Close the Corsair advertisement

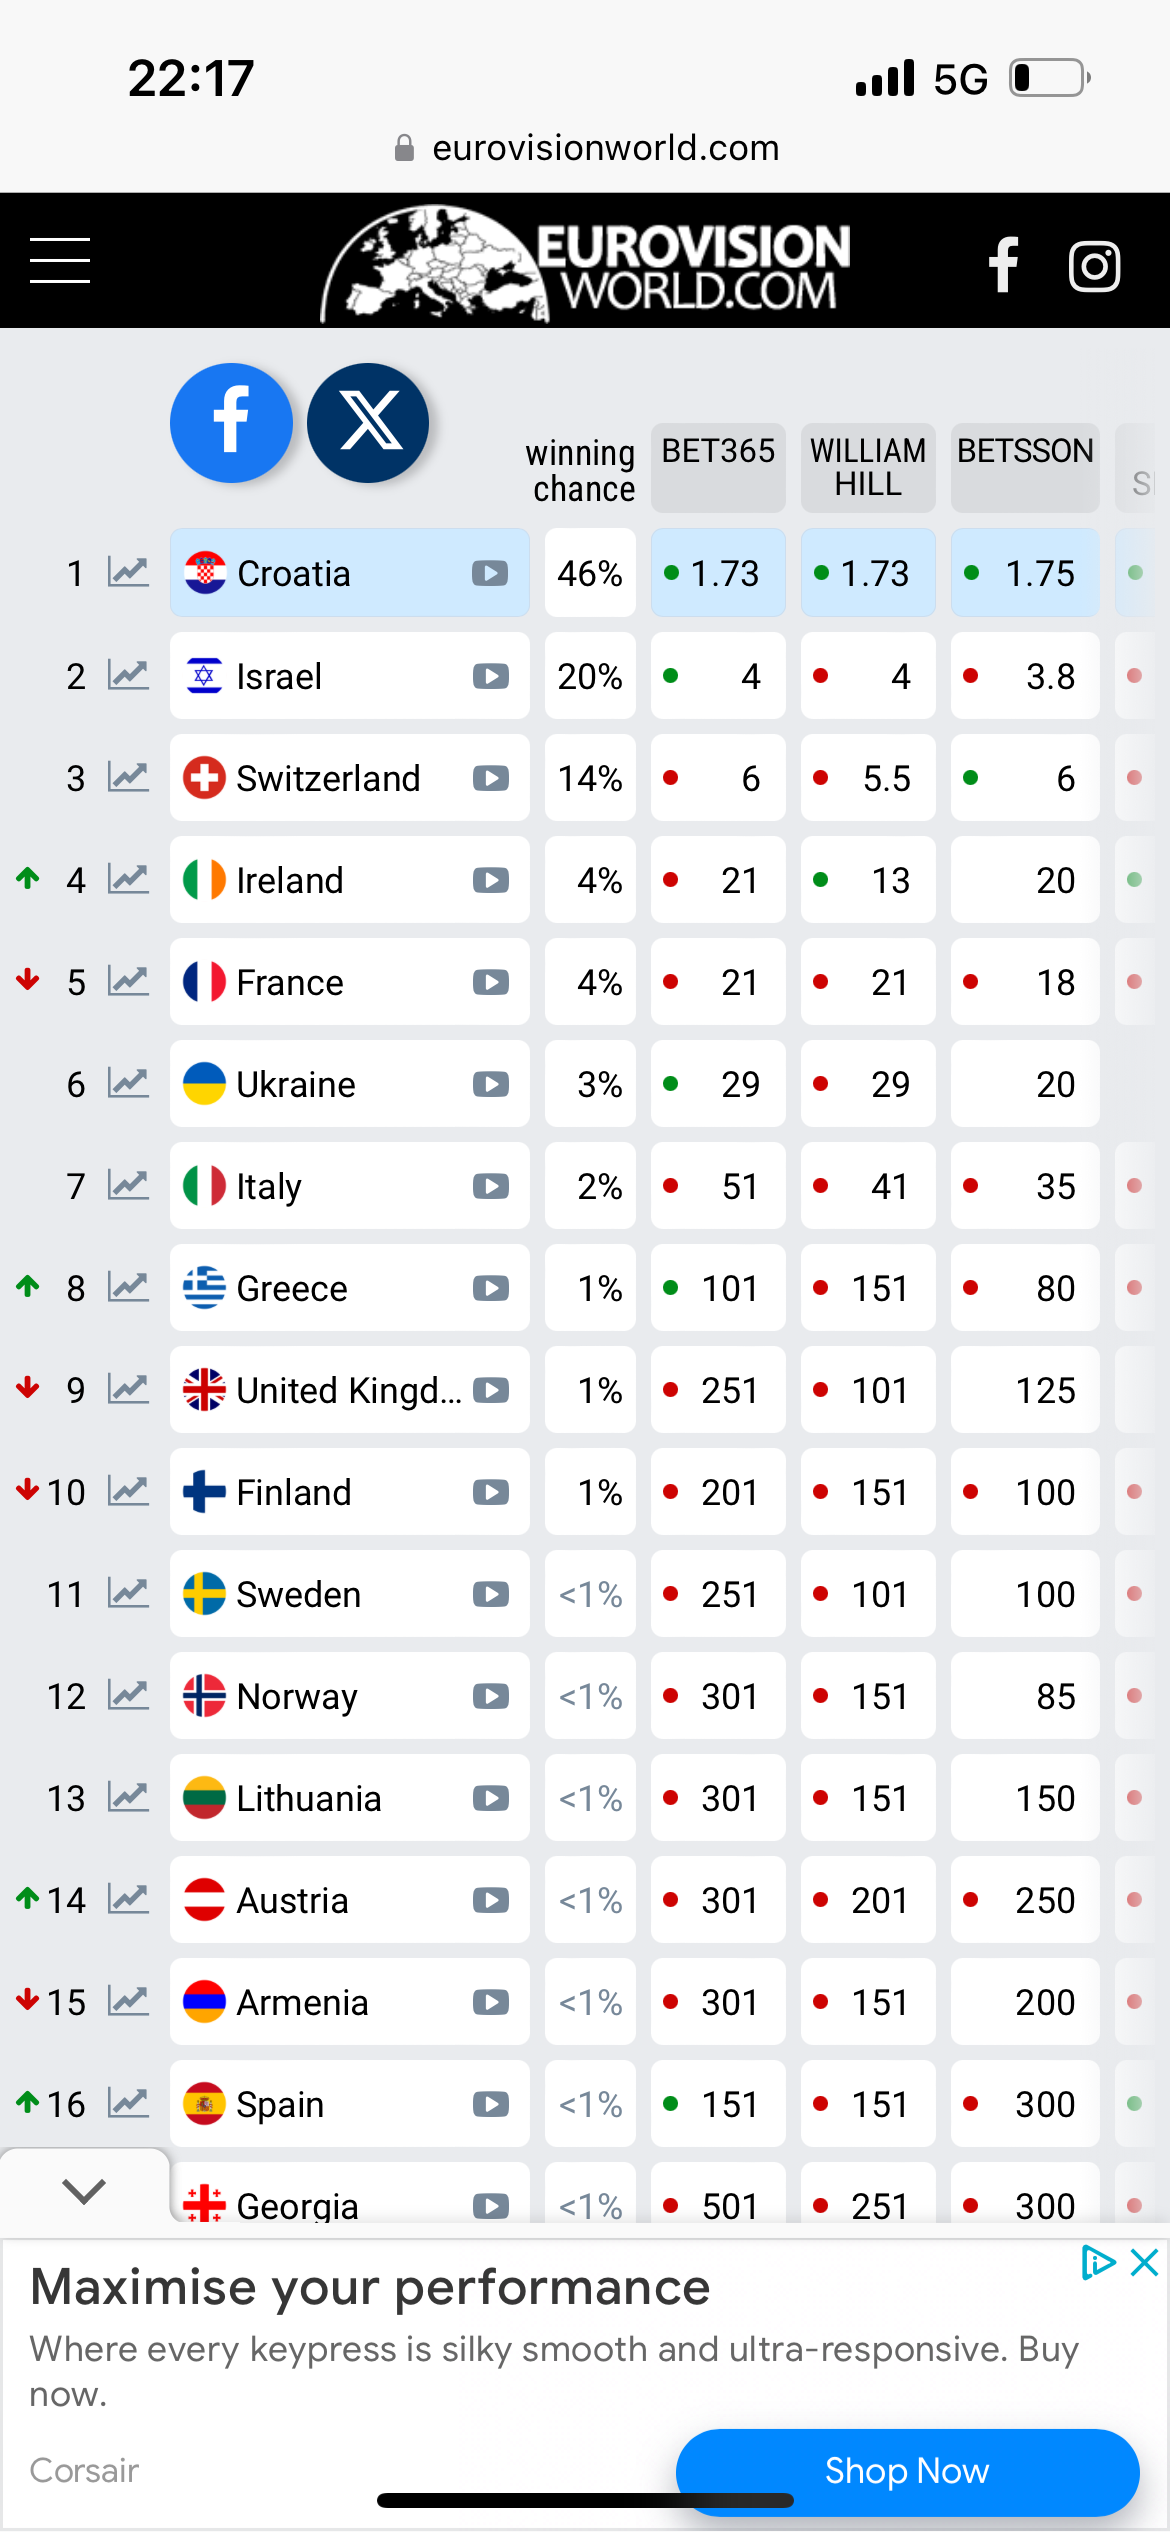click(x=1144, y=2262)
